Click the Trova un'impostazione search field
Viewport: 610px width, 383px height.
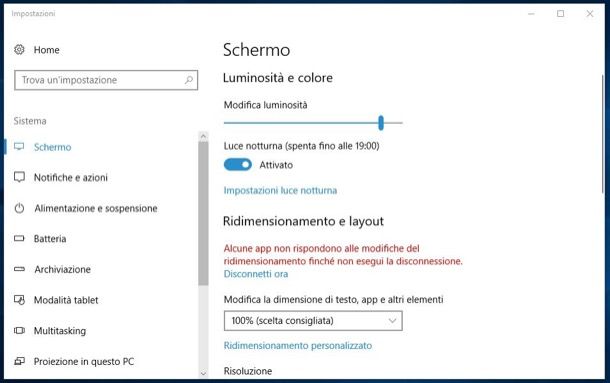click(106, 80)
